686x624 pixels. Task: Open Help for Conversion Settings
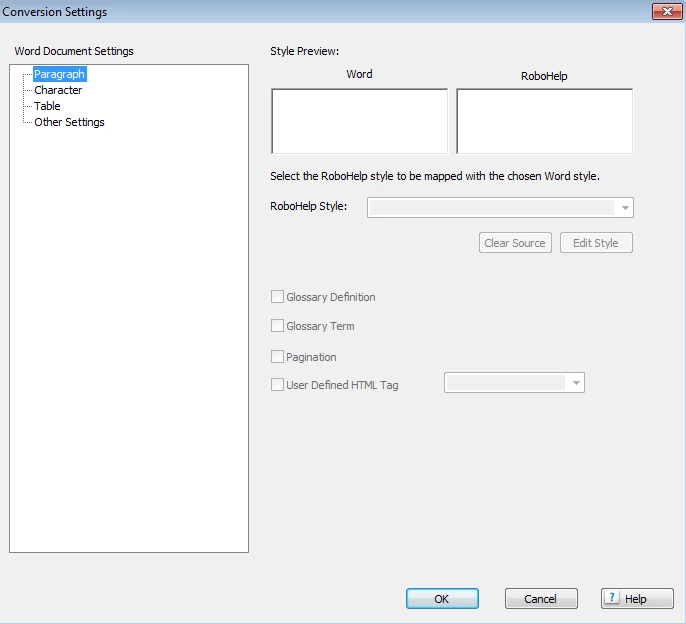coord(637,599)
